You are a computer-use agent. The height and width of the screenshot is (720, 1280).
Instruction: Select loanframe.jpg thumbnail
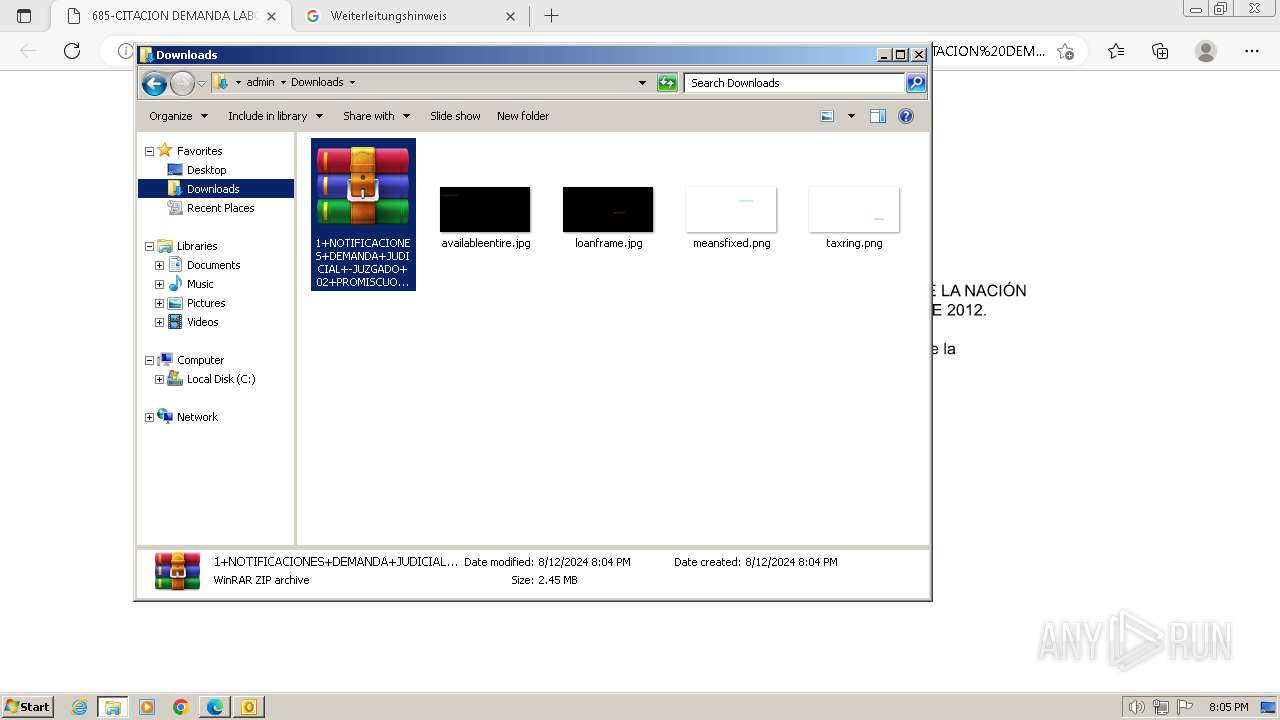(608, 209)
